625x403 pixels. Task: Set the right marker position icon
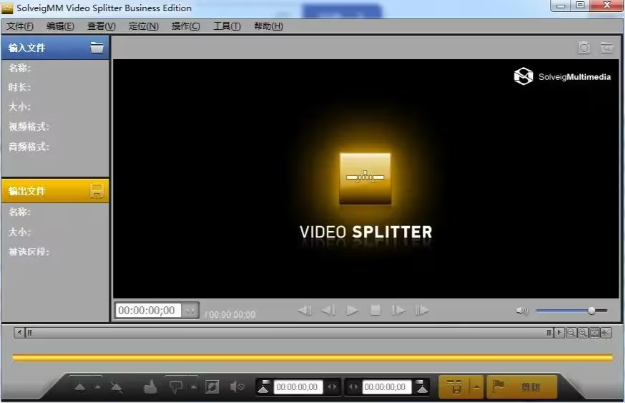click(x=421, y=387)
